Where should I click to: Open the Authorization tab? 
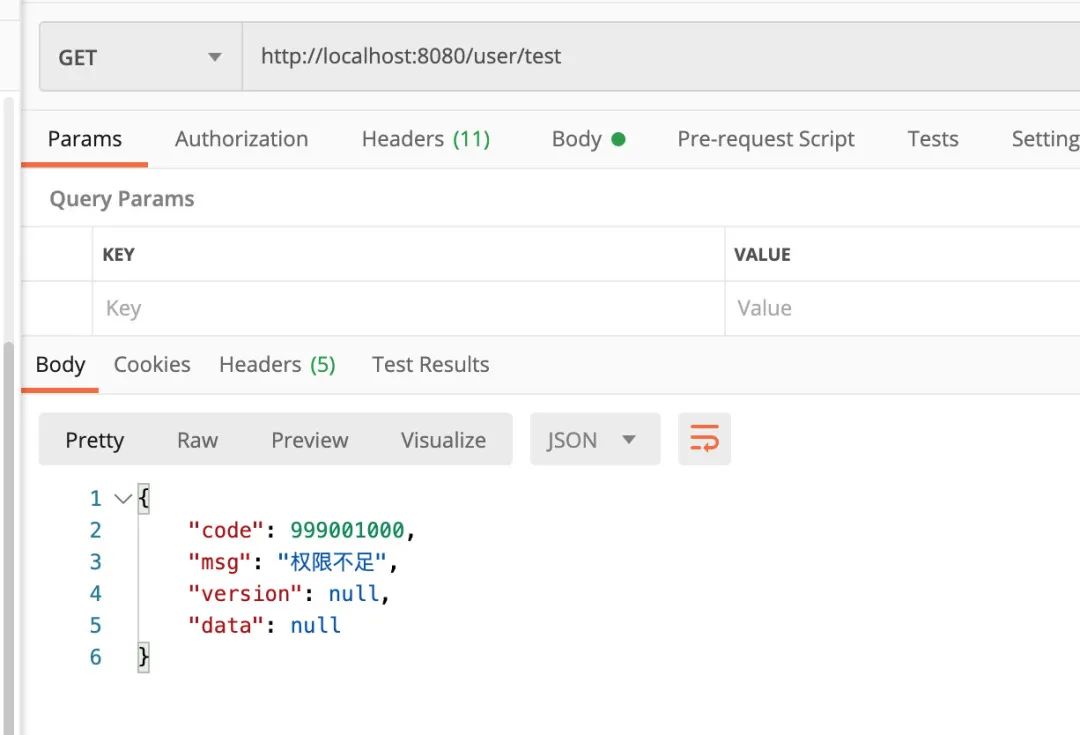pos(241,139)
